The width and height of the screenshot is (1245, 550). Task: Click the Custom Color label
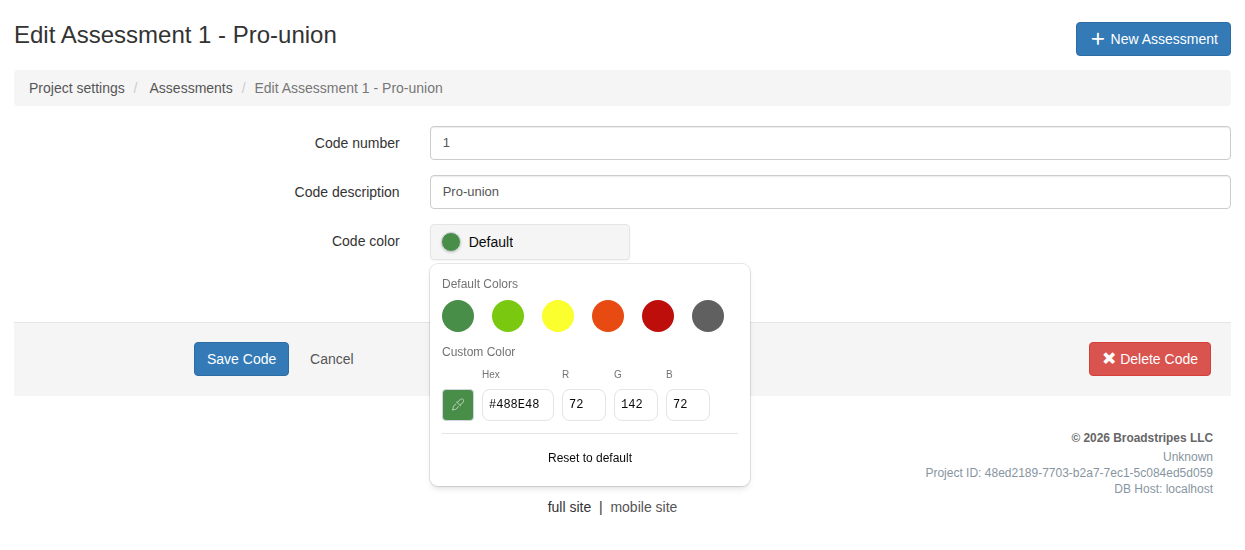479,352
